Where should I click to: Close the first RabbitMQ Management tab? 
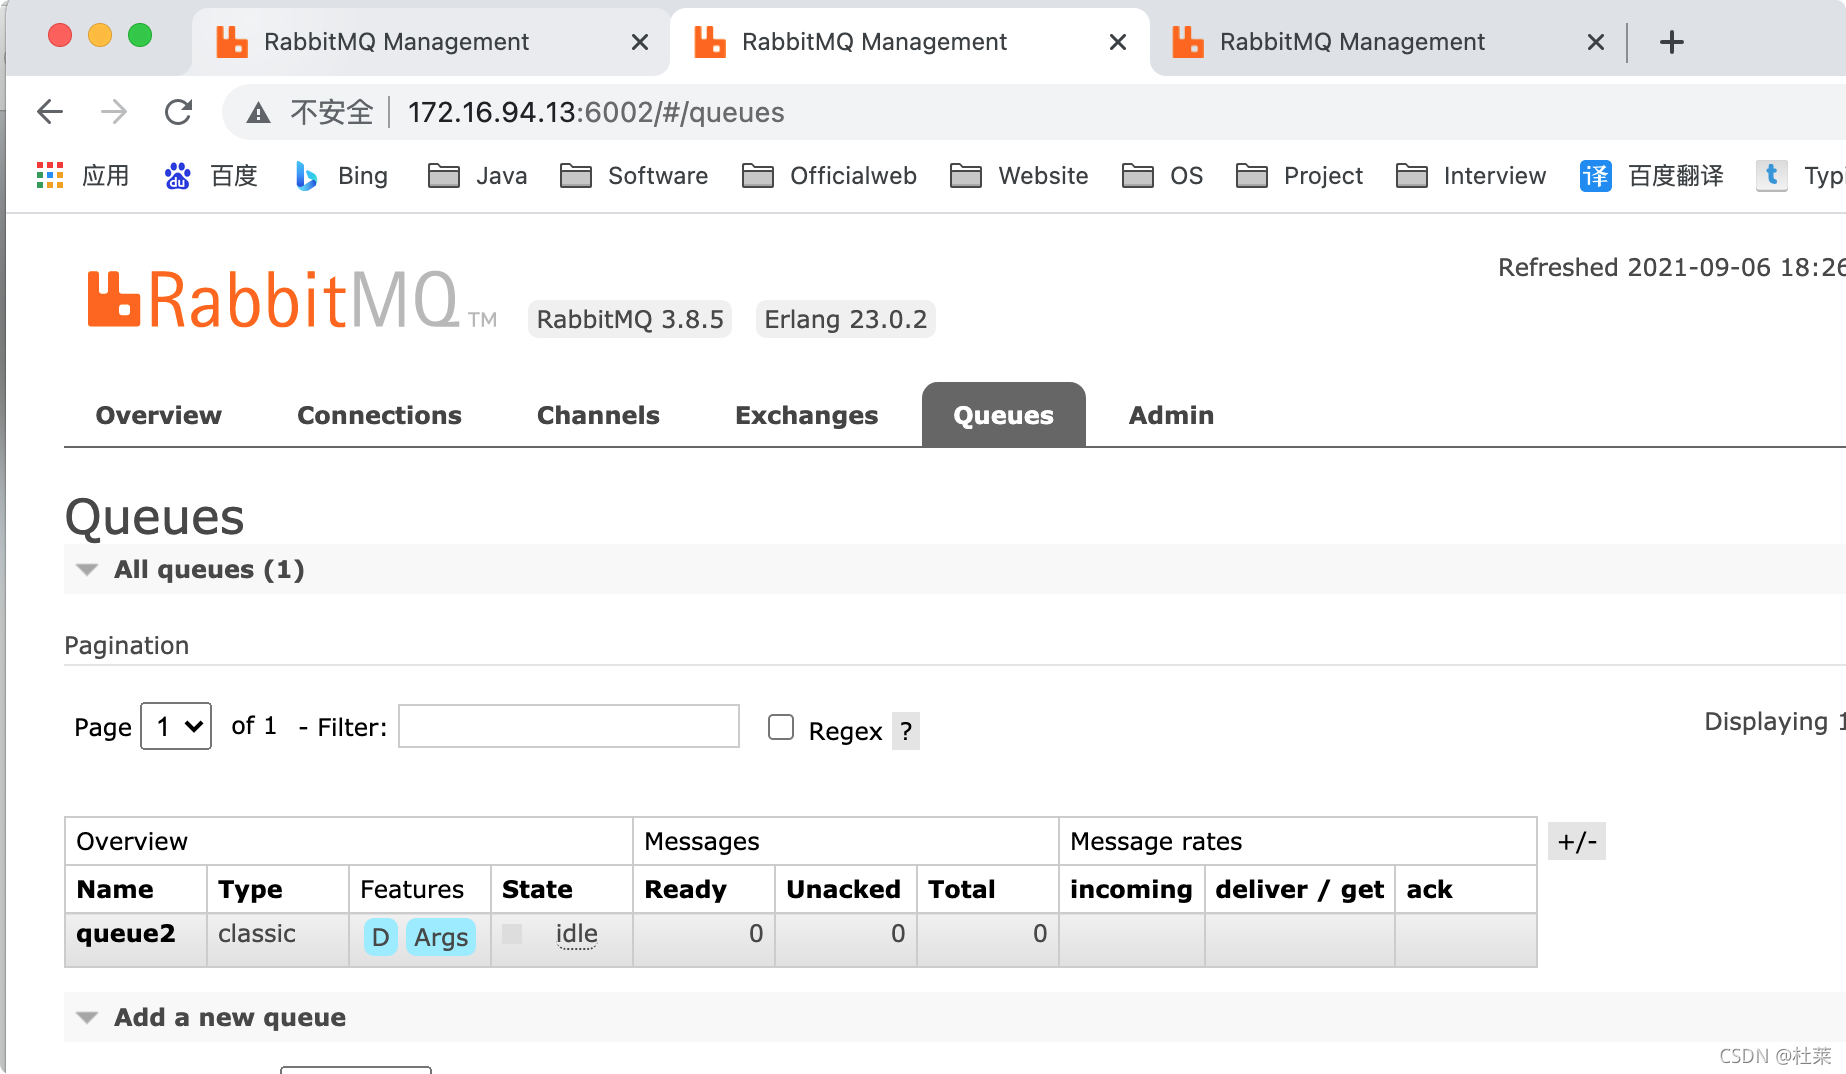click(x=640, y=42)
